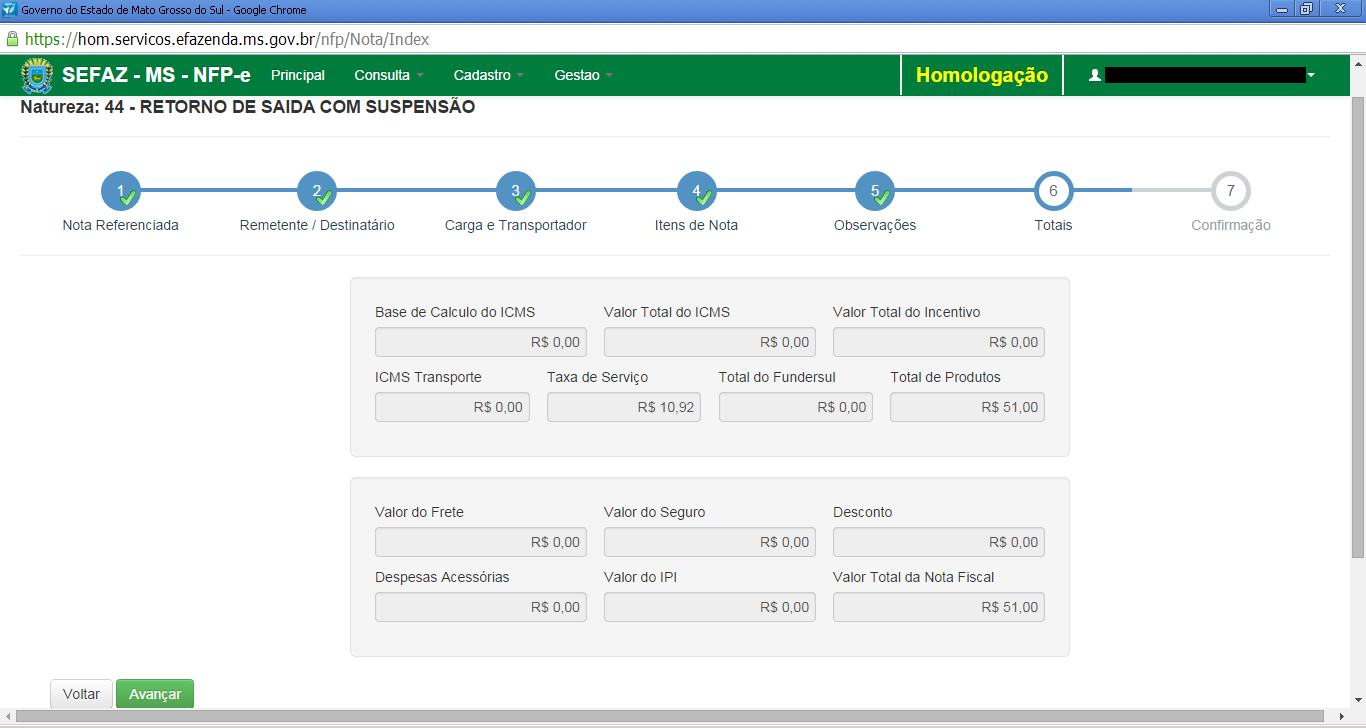The height and width of the screenshot is (728, 1366).
Task: Click the green padlock secure icon
Action: tap(12, 39)
